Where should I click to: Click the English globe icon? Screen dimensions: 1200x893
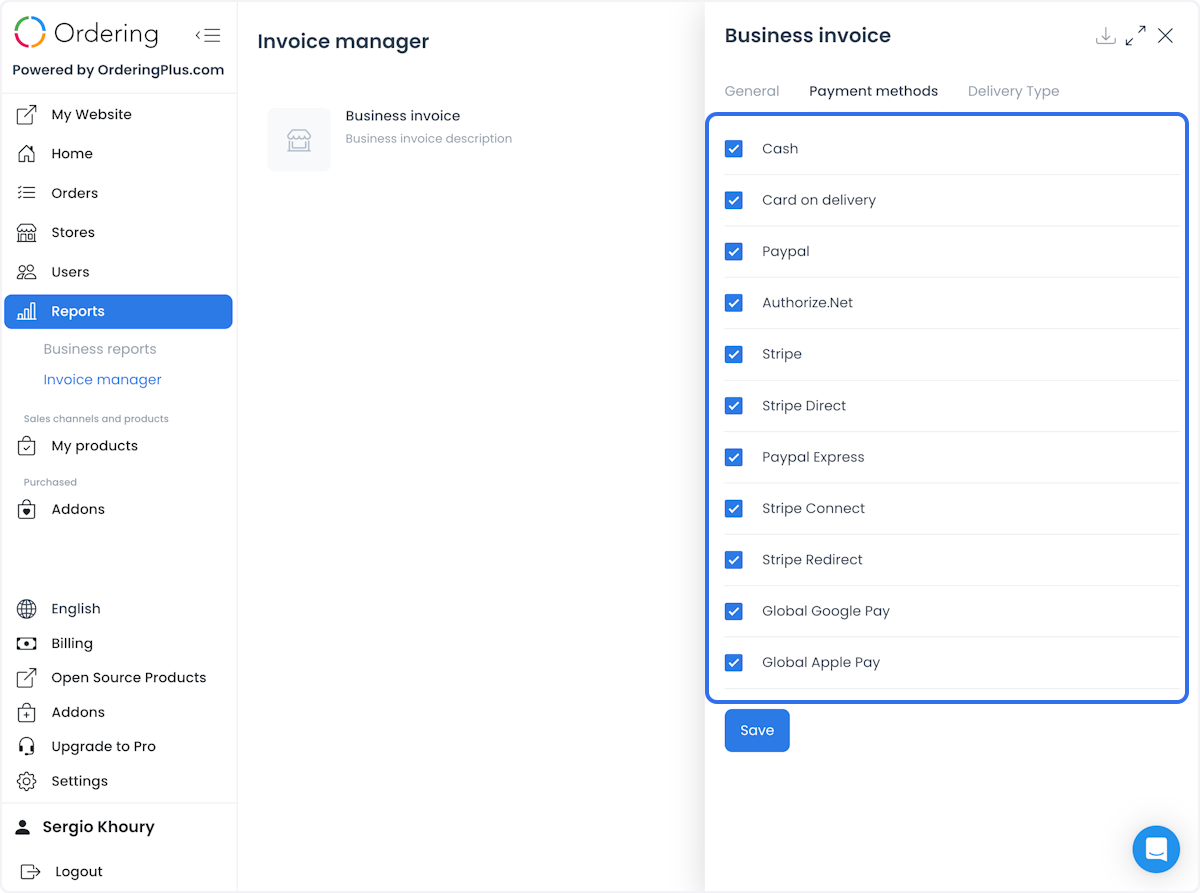(27, 609)
